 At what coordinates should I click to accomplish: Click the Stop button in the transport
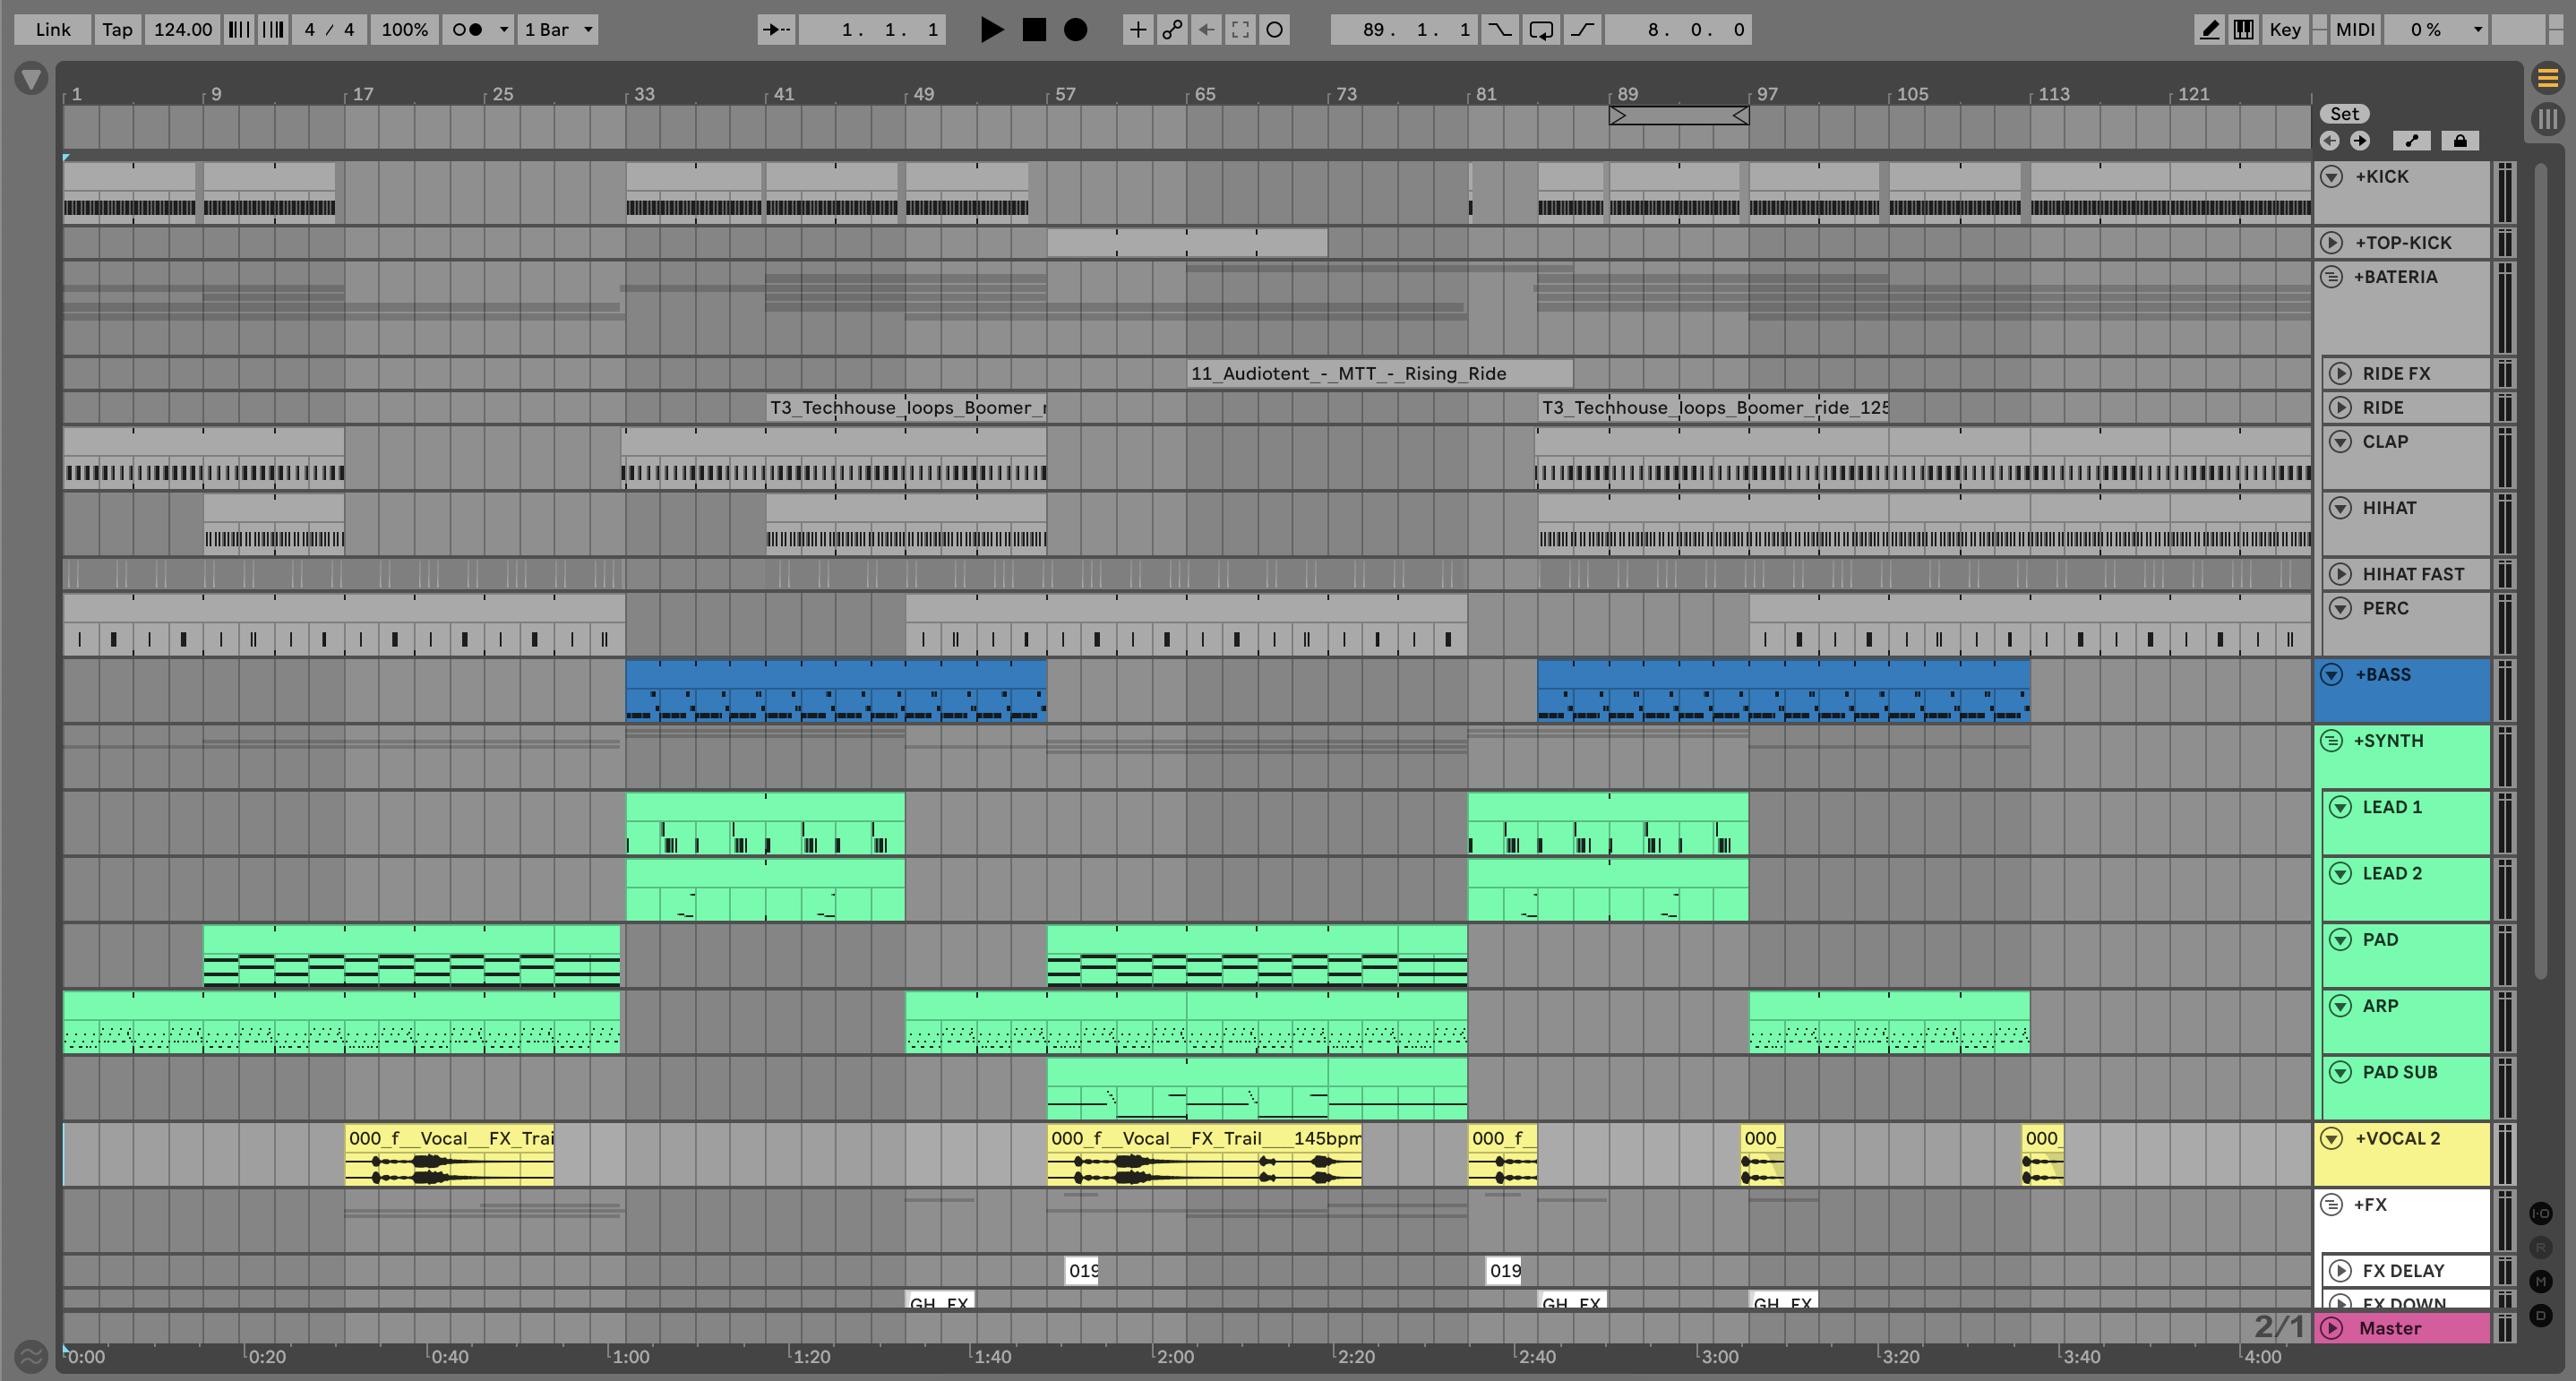click(x=1034, y=30)
